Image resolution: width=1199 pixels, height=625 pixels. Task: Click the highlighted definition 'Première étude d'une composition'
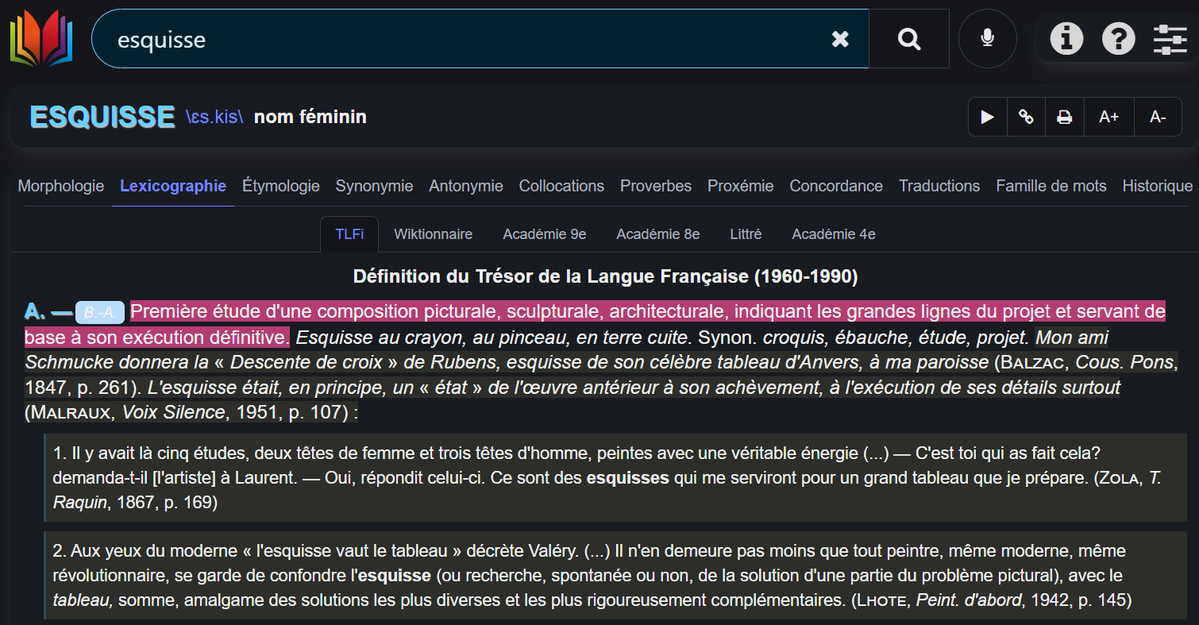tap(595, 324)
